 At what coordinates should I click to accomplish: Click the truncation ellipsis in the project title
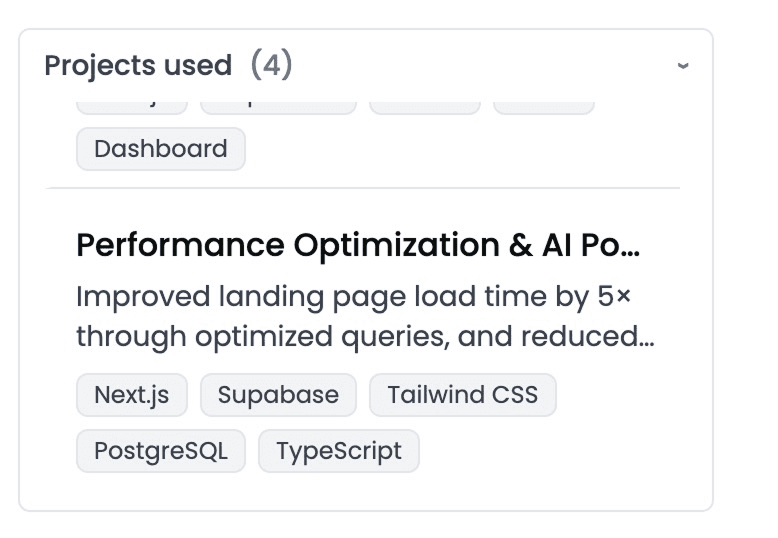pos(630,246)
